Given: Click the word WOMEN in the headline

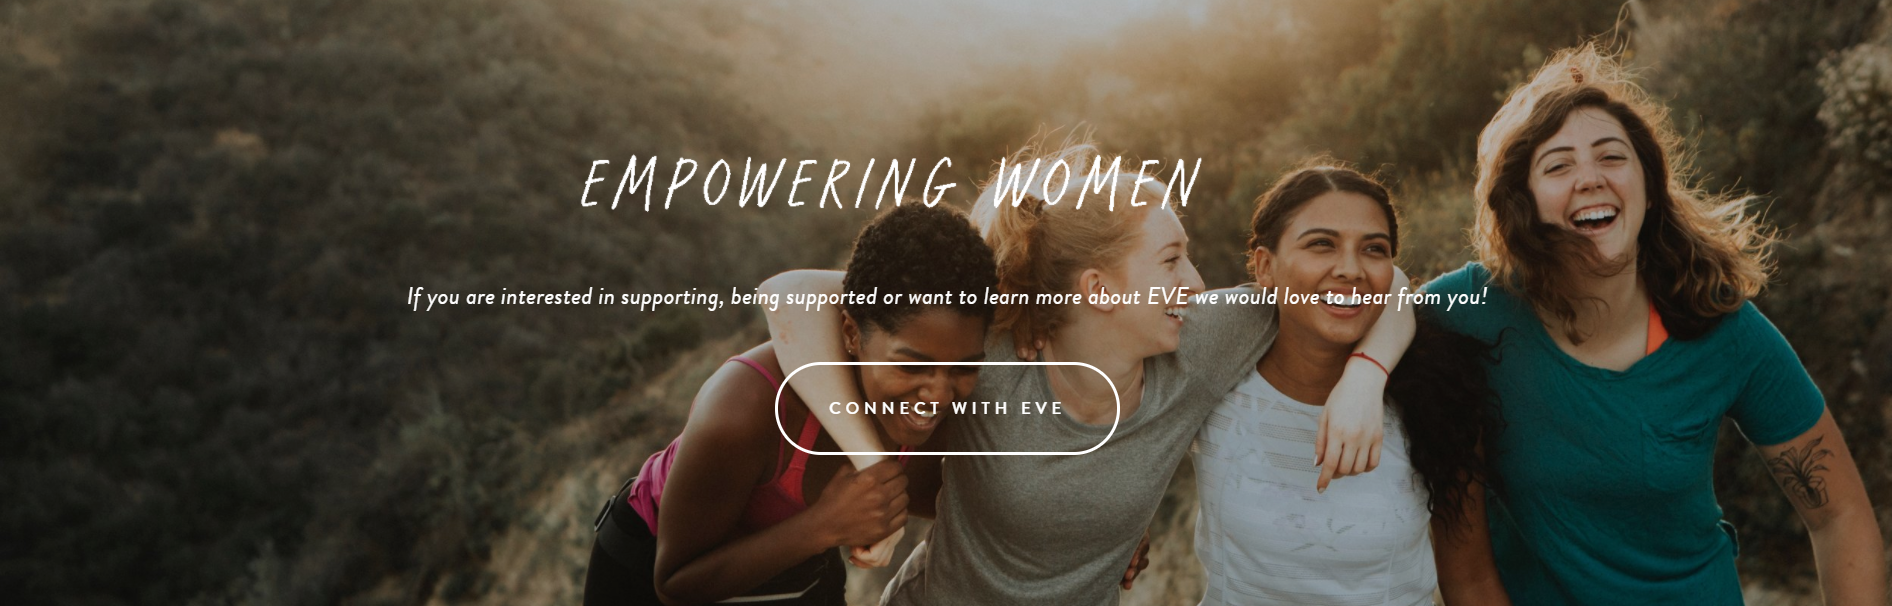Looking at the screenshot, I should pyautogui.click(x=1096, y=183).
